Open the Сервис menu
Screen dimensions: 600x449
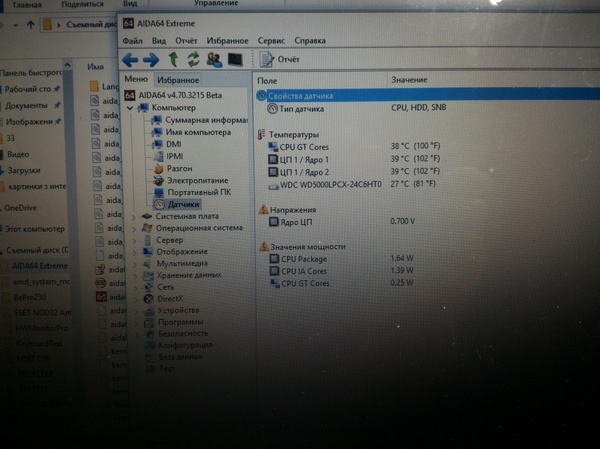270,41
